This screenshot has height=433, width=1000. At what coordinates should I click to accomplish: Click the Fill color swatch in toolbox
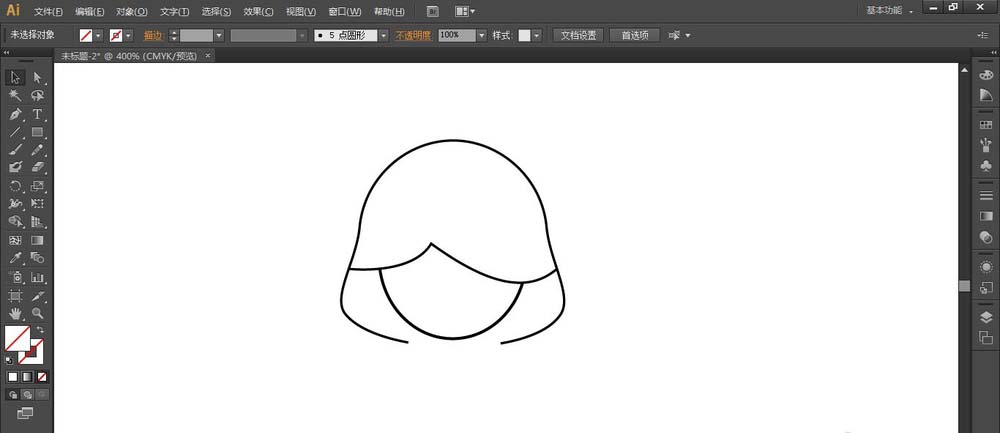17,338
